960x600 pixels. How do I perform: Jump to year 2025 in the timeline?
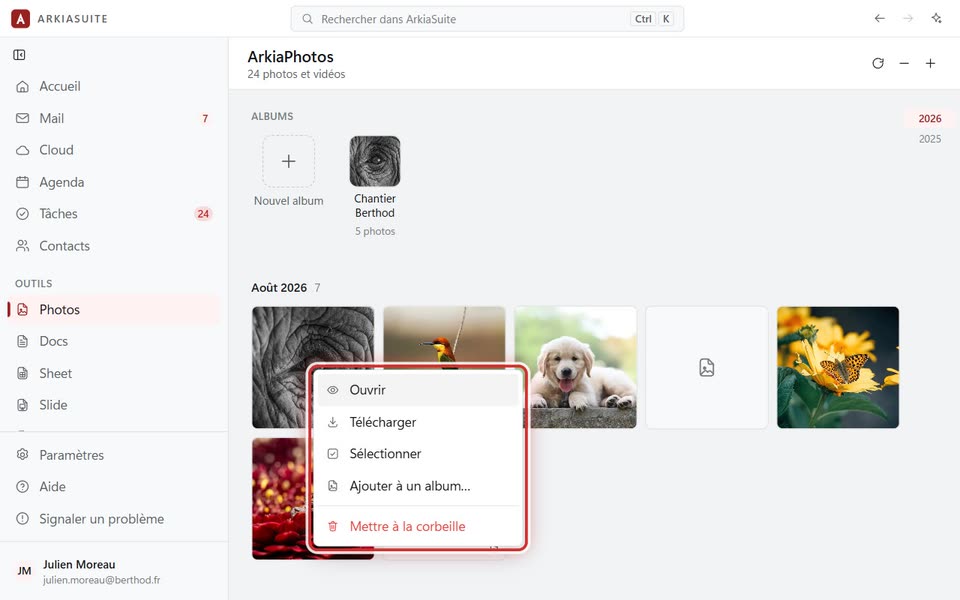point(929,139)
